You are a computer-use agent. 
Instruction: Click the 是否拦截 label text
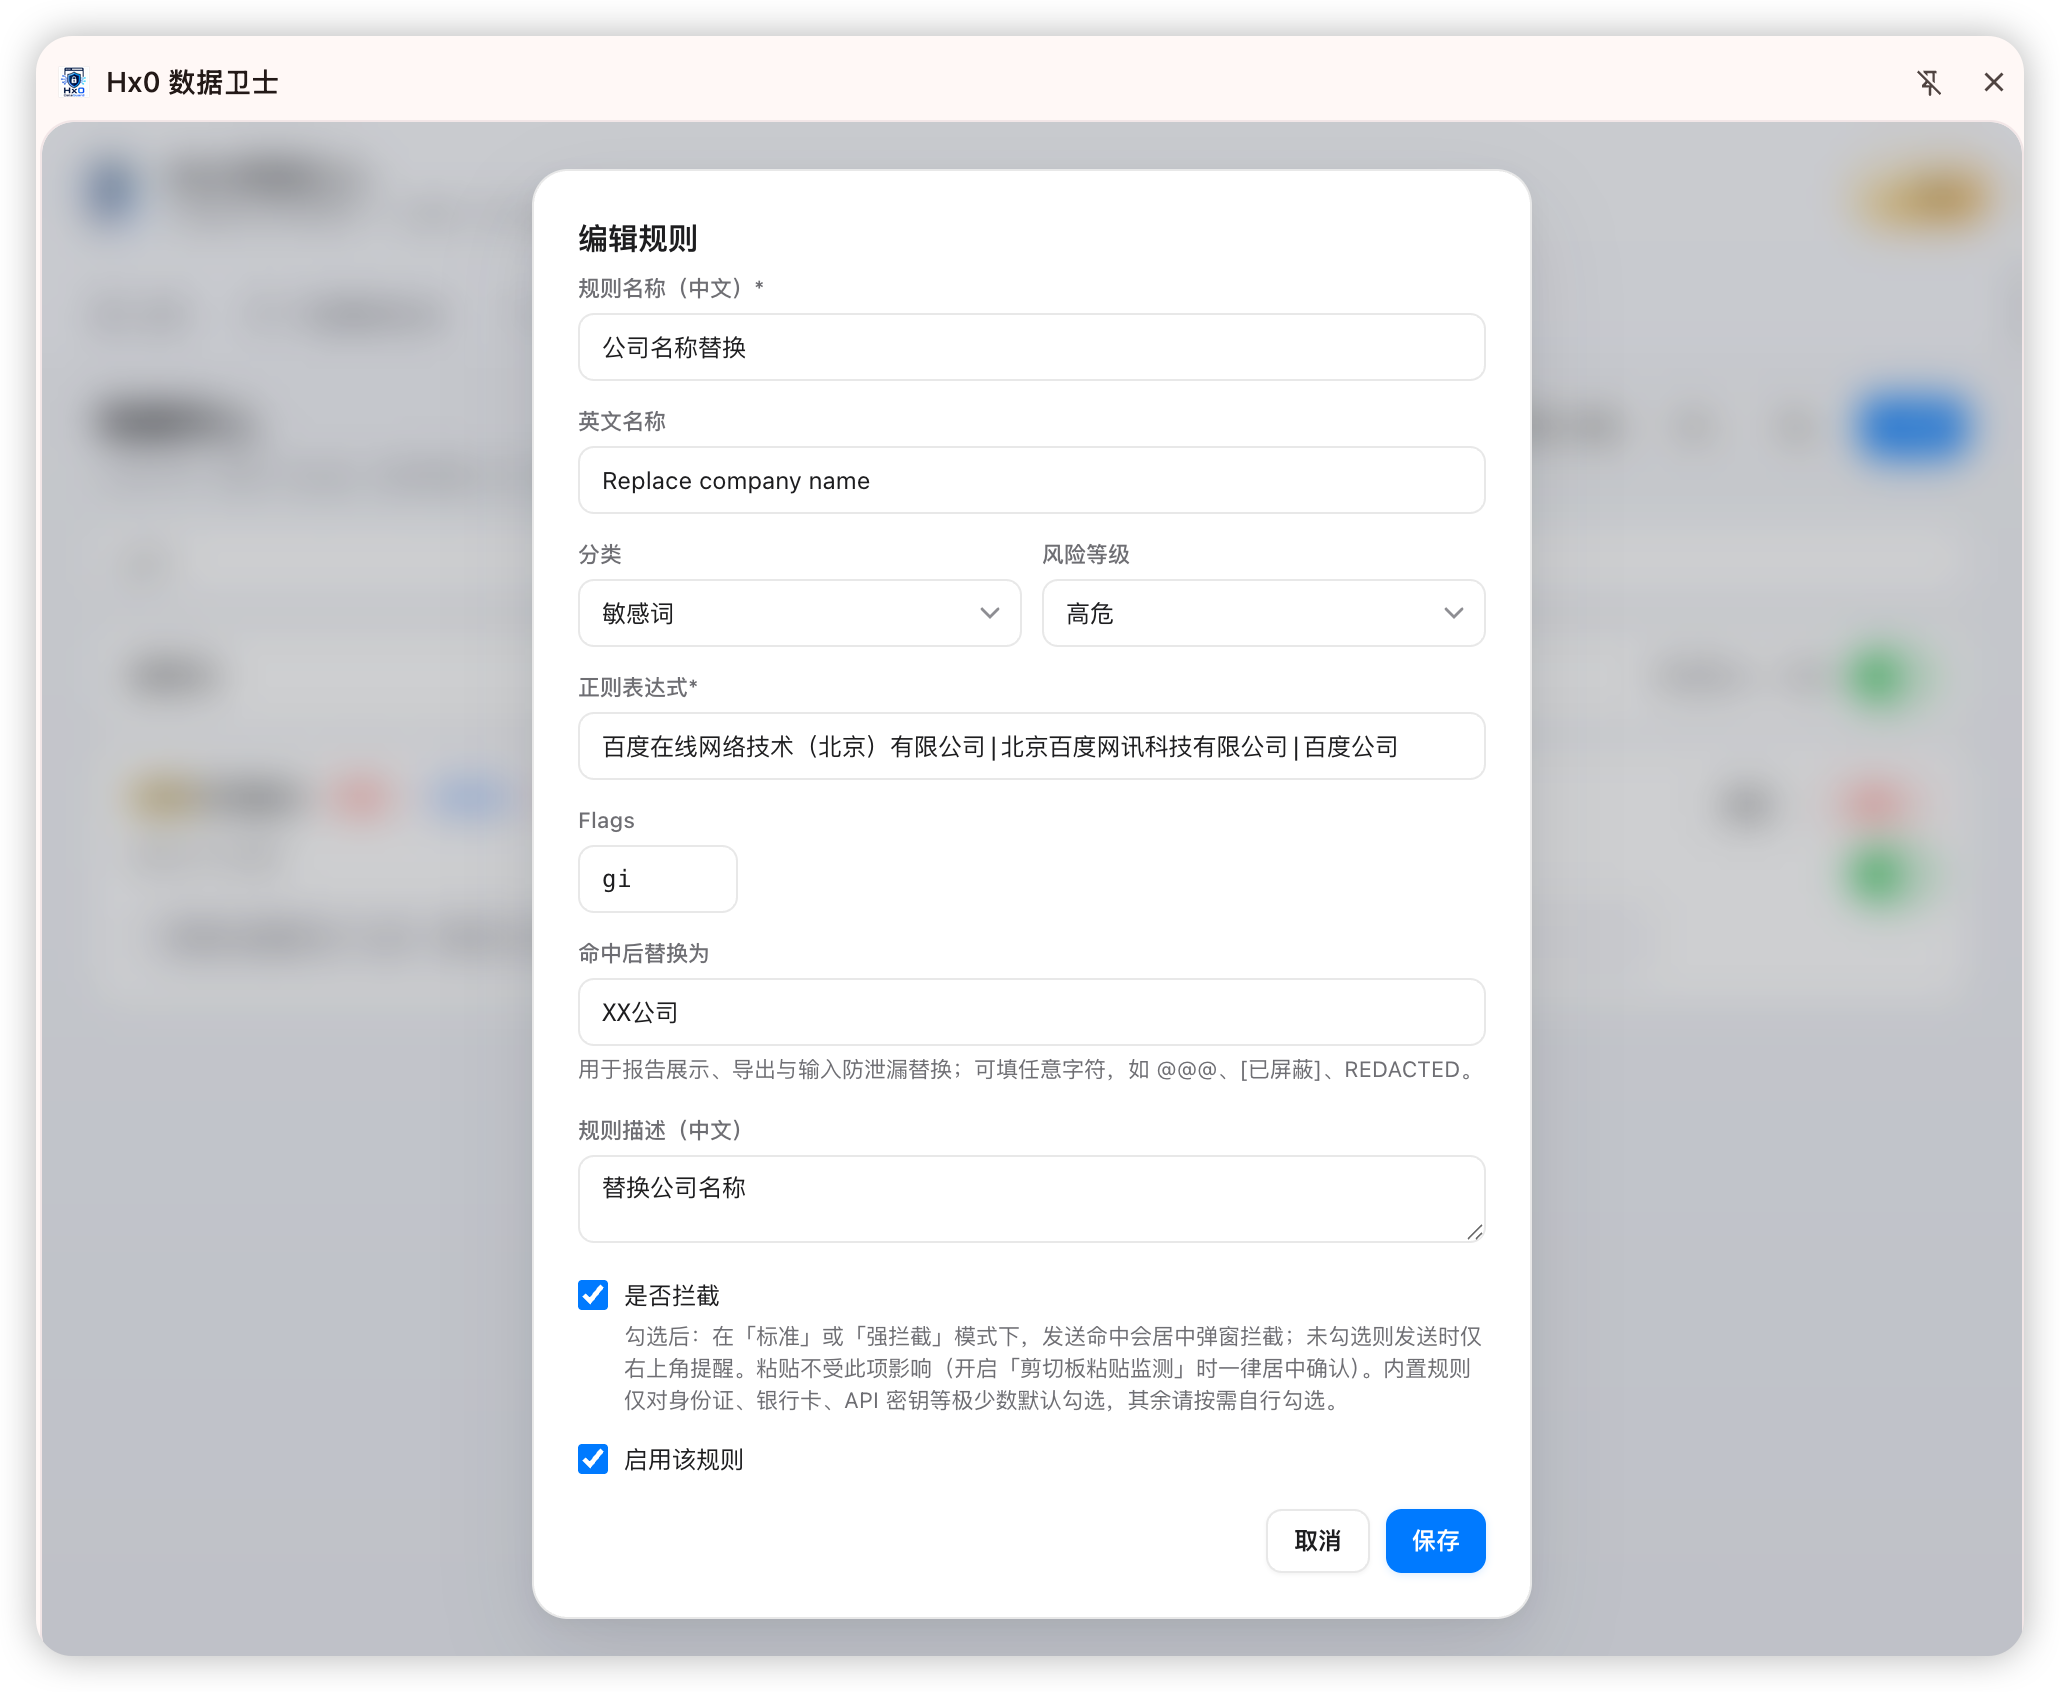[672, 1296]
